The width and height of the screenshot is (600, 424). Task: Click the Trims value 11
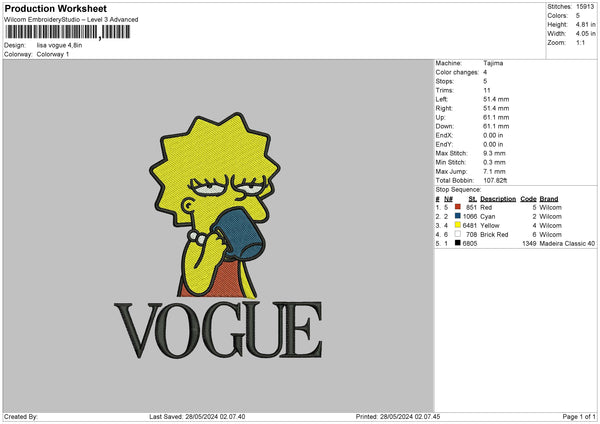[x=487, y=90]
